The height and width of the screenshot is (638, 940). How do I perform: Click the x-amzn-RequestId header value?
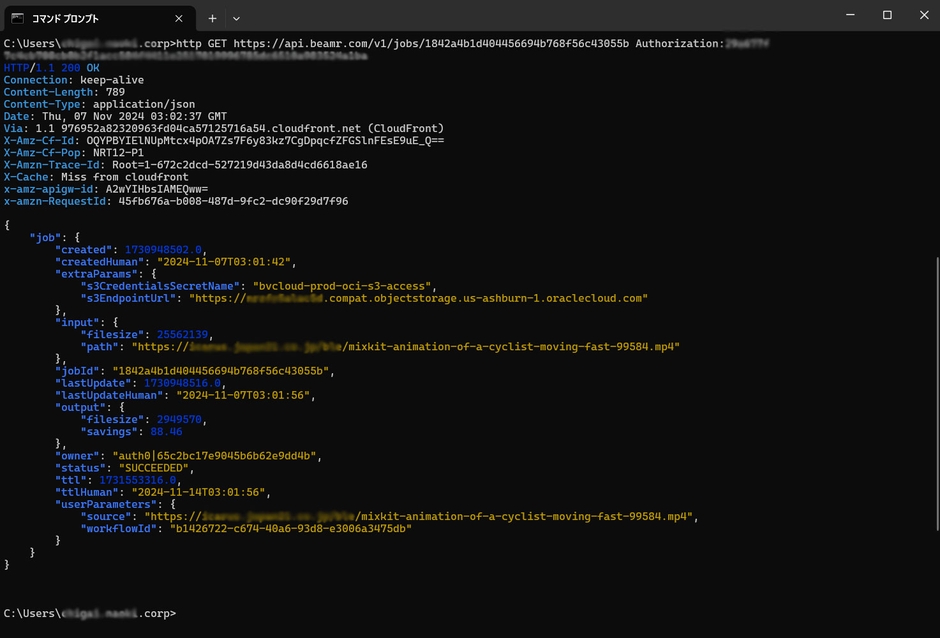pos(233,201)
